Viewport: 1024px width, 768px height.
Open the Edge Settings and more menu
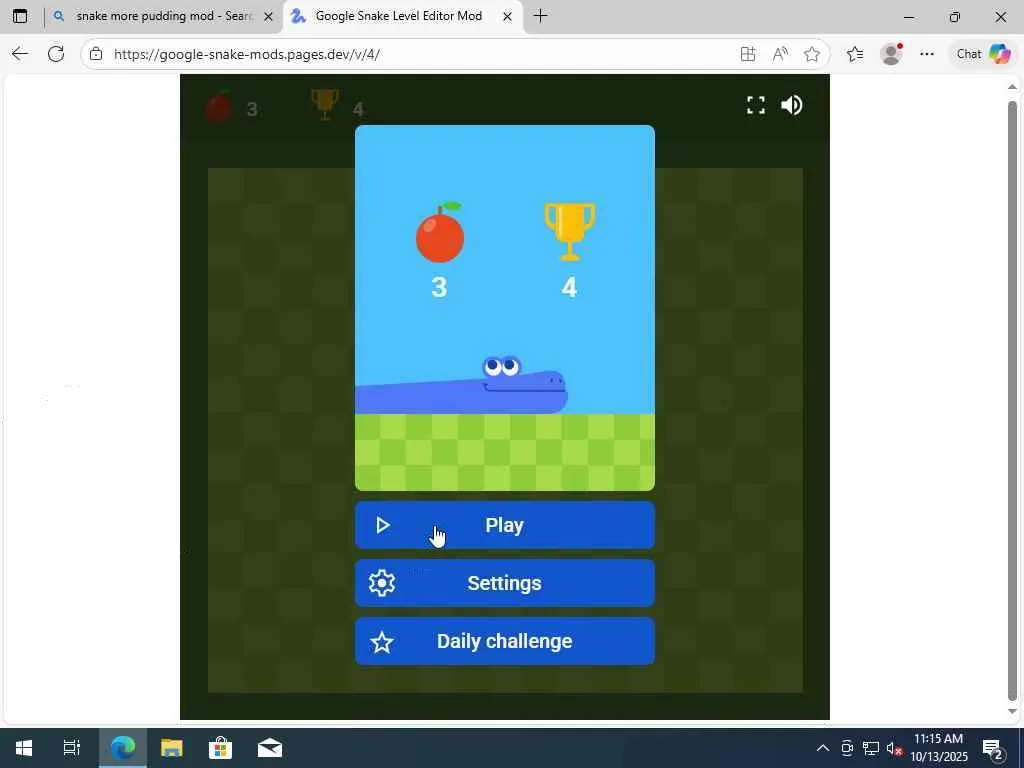click(927, 54)
